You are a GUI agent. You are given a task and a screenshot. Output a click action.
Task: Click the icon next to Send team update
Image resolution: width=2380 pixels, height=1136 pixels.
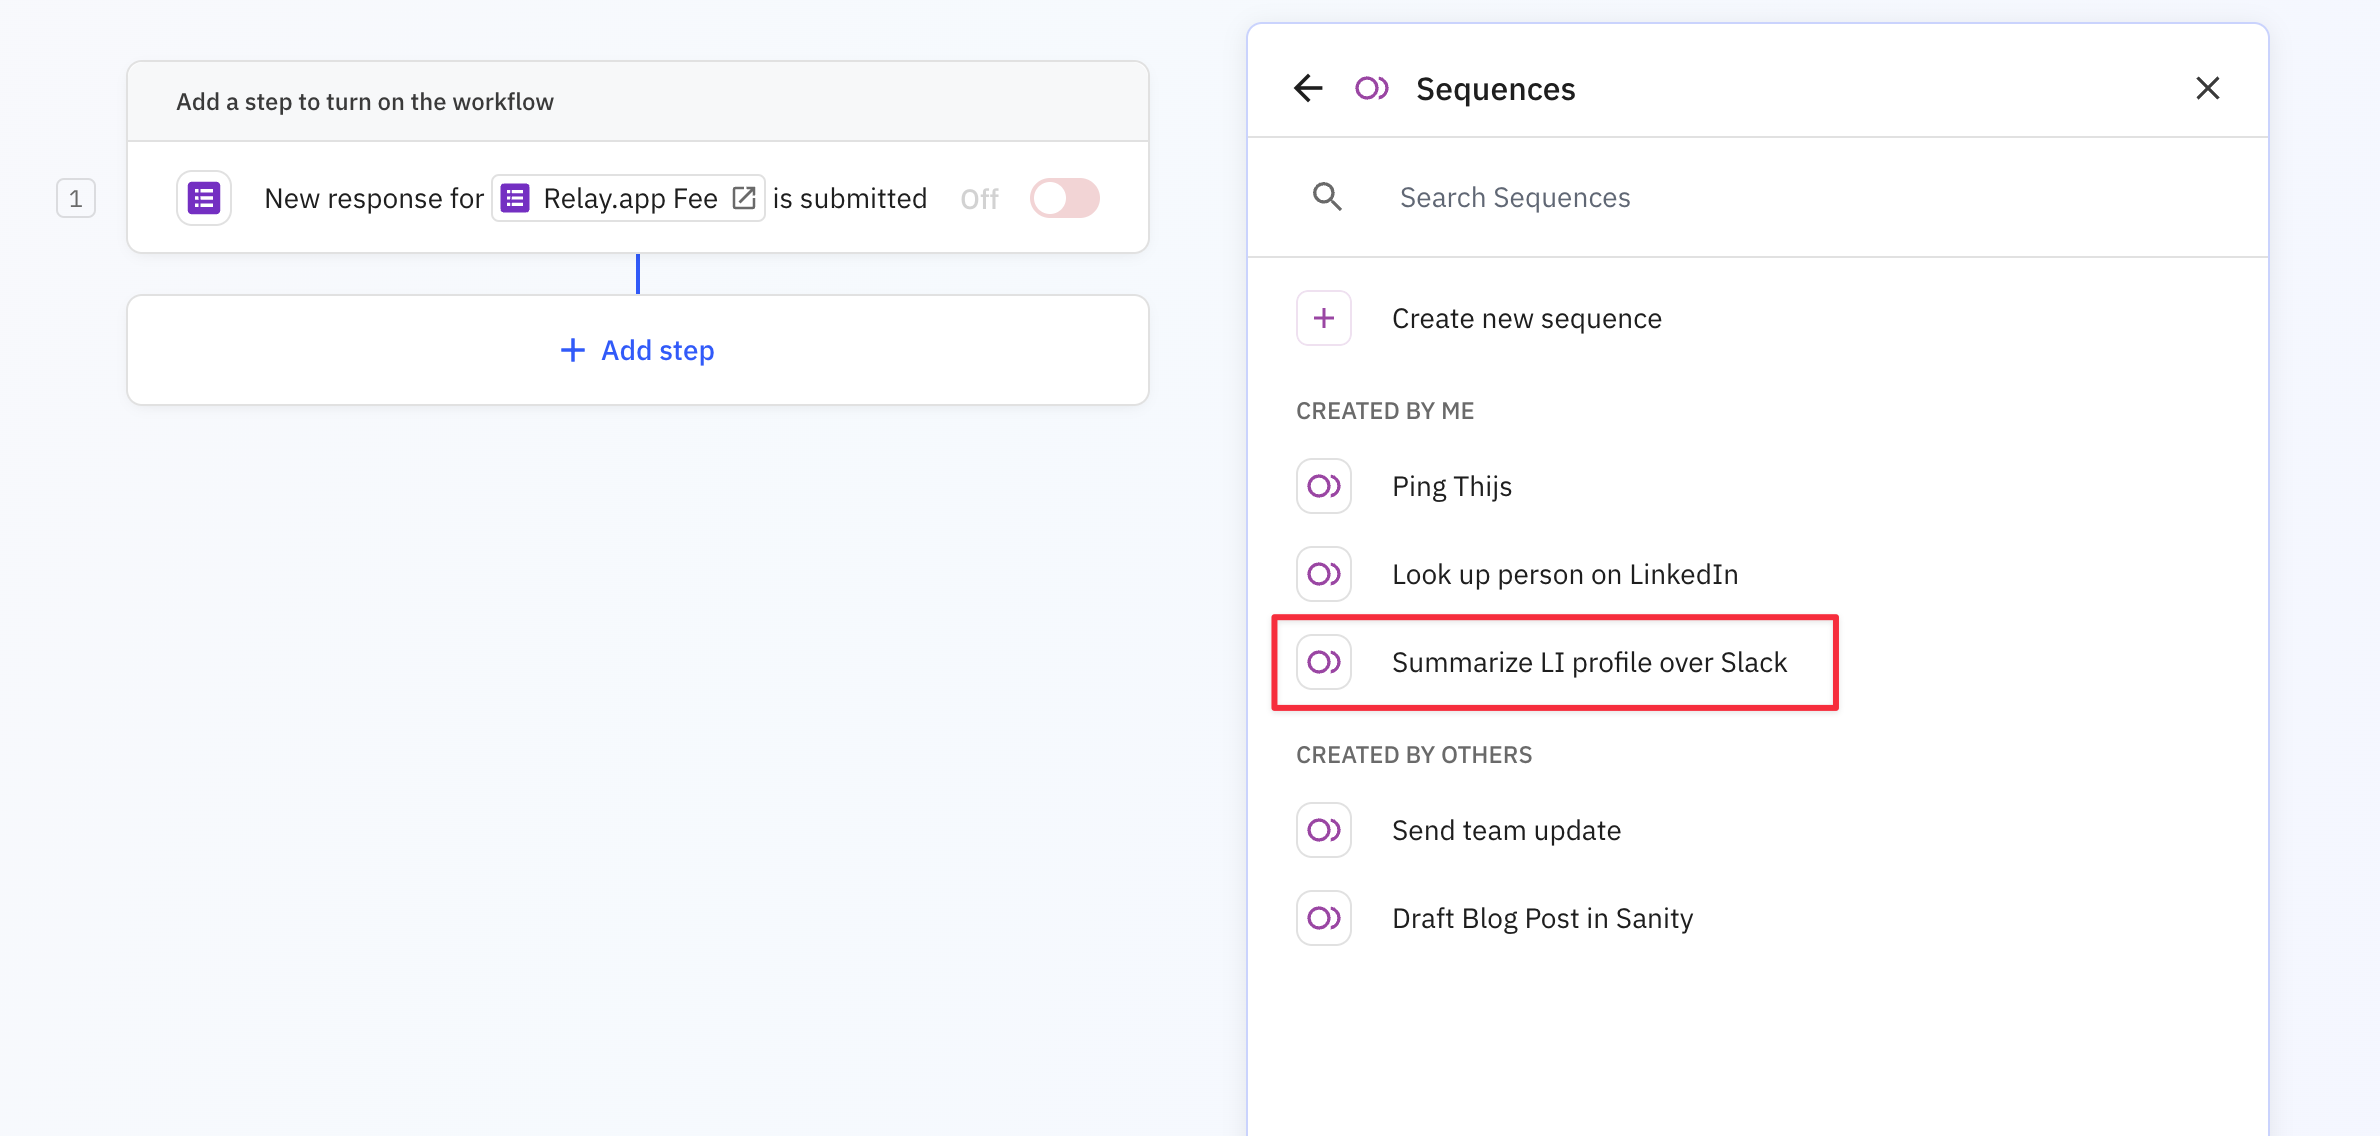[x=1323, y=829]
